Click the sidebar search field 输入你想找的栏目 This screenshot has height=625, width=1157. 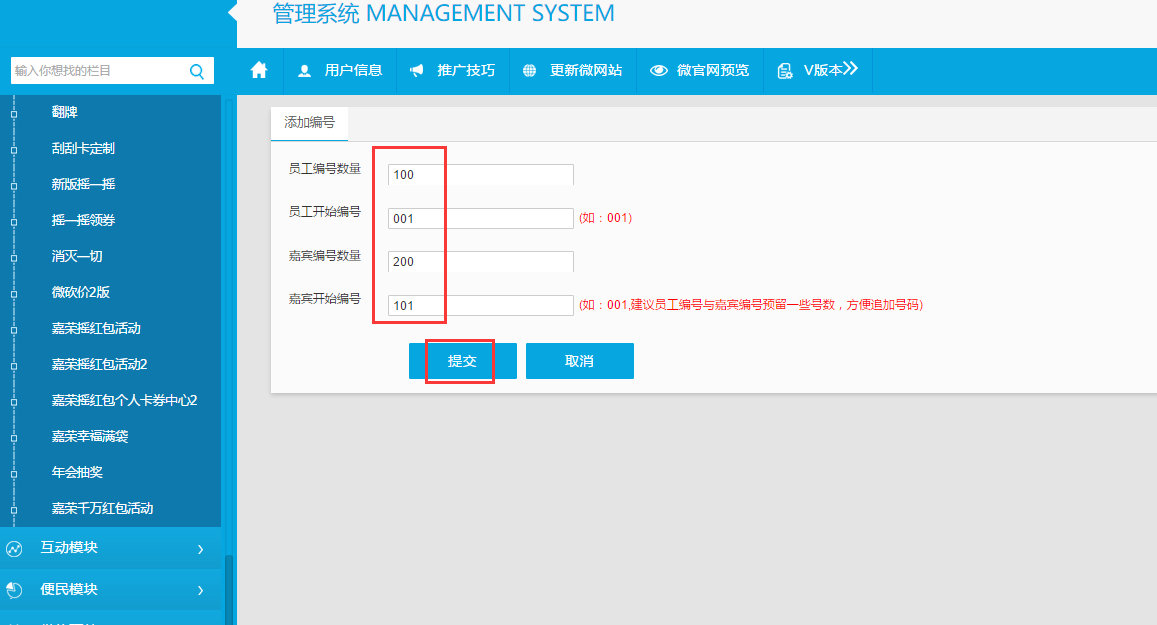[95, 71]
